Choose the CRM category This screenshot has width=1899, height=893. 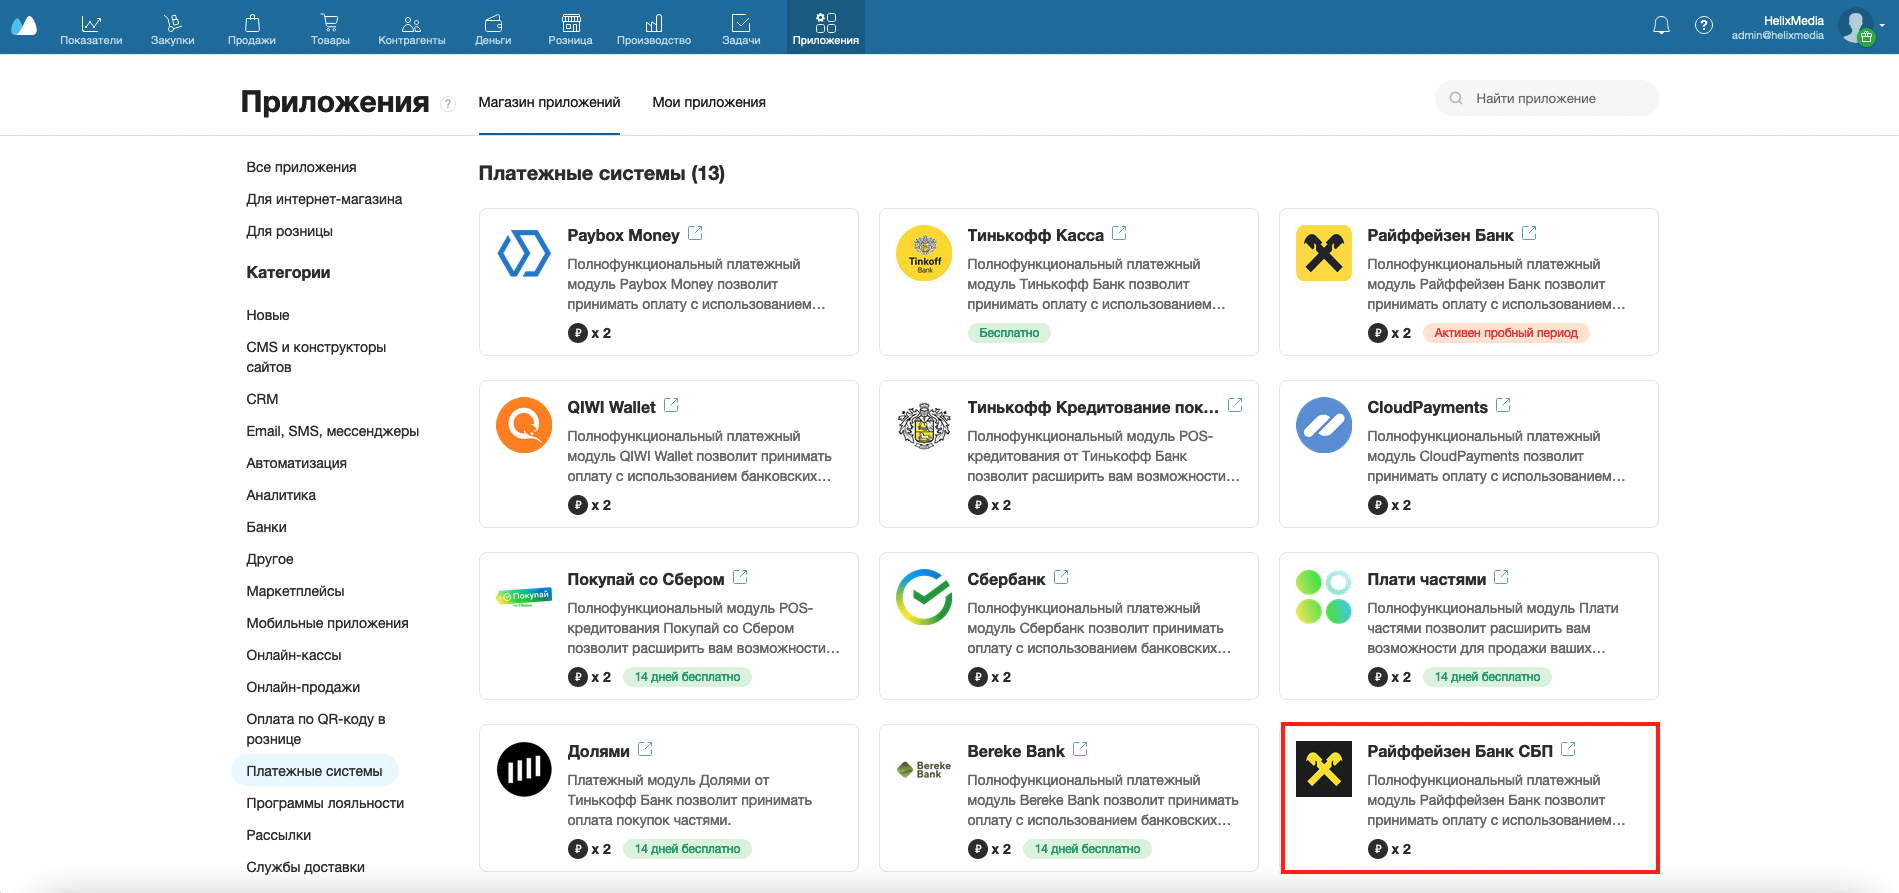pyautogui.click(x=262, y=399)
